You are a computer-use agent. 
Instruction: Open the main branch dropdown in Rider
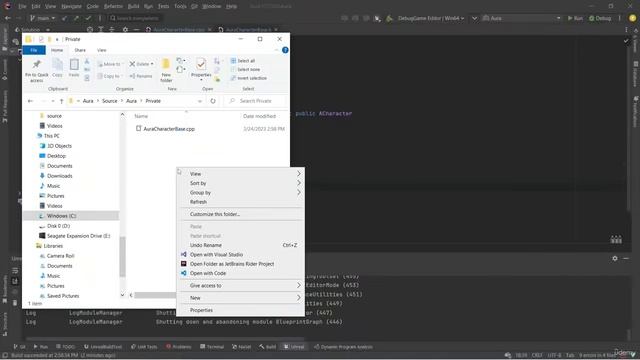tap(42, 18)
